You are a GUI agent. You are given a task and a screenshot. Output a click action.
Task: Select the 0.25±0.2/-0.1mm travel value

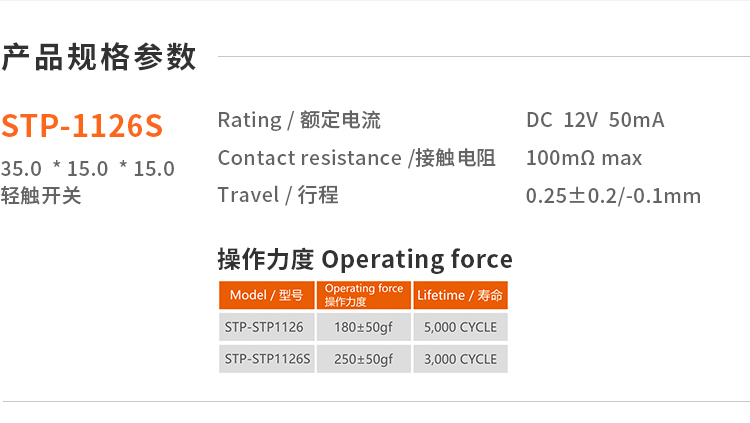coord(613,196)
